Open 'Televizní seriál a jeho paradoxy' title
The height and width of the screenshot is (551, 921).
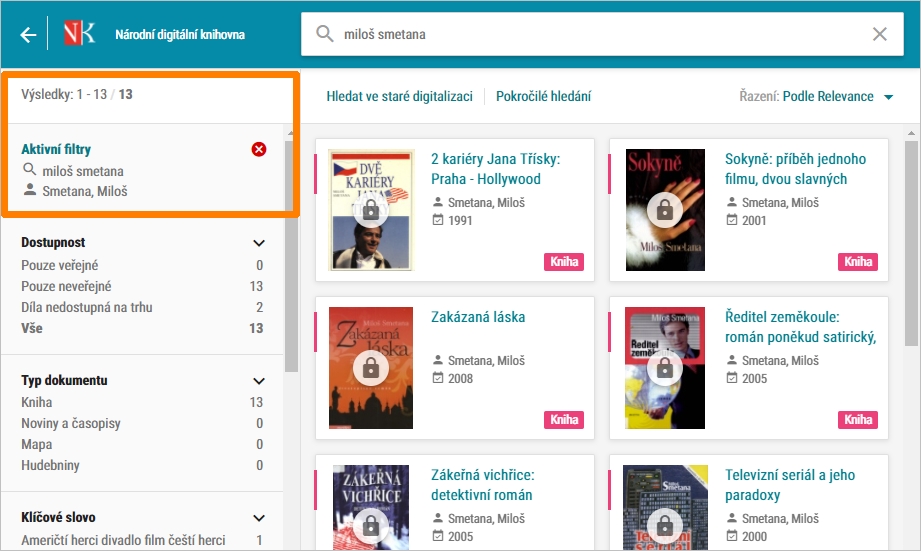click(790, 485)
